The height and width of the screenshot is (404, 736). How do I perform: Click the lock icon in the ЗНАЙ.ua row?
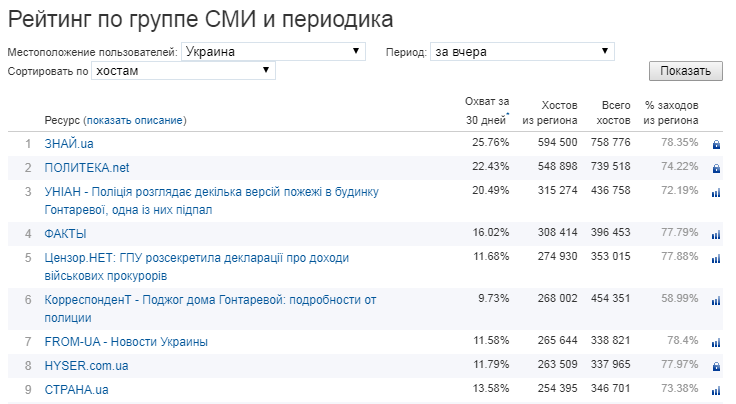pos(716,144)
